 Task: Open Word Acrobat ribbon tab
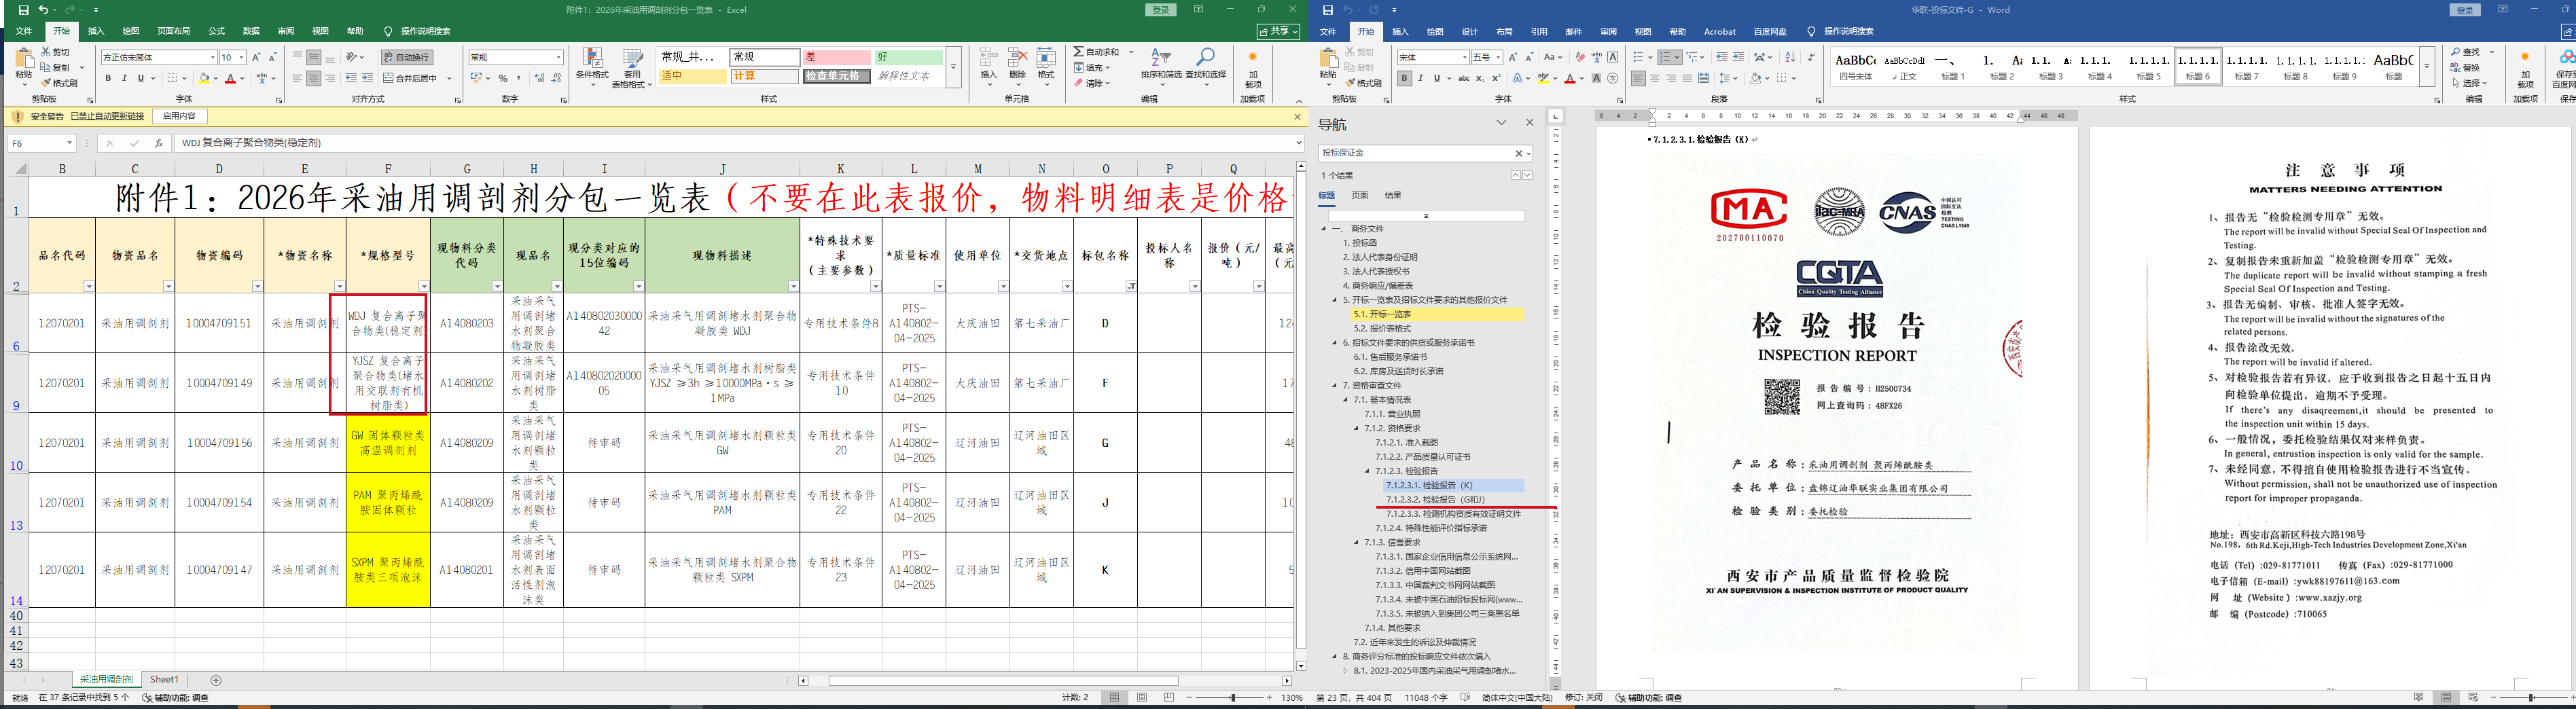(x=1719, y=32)
